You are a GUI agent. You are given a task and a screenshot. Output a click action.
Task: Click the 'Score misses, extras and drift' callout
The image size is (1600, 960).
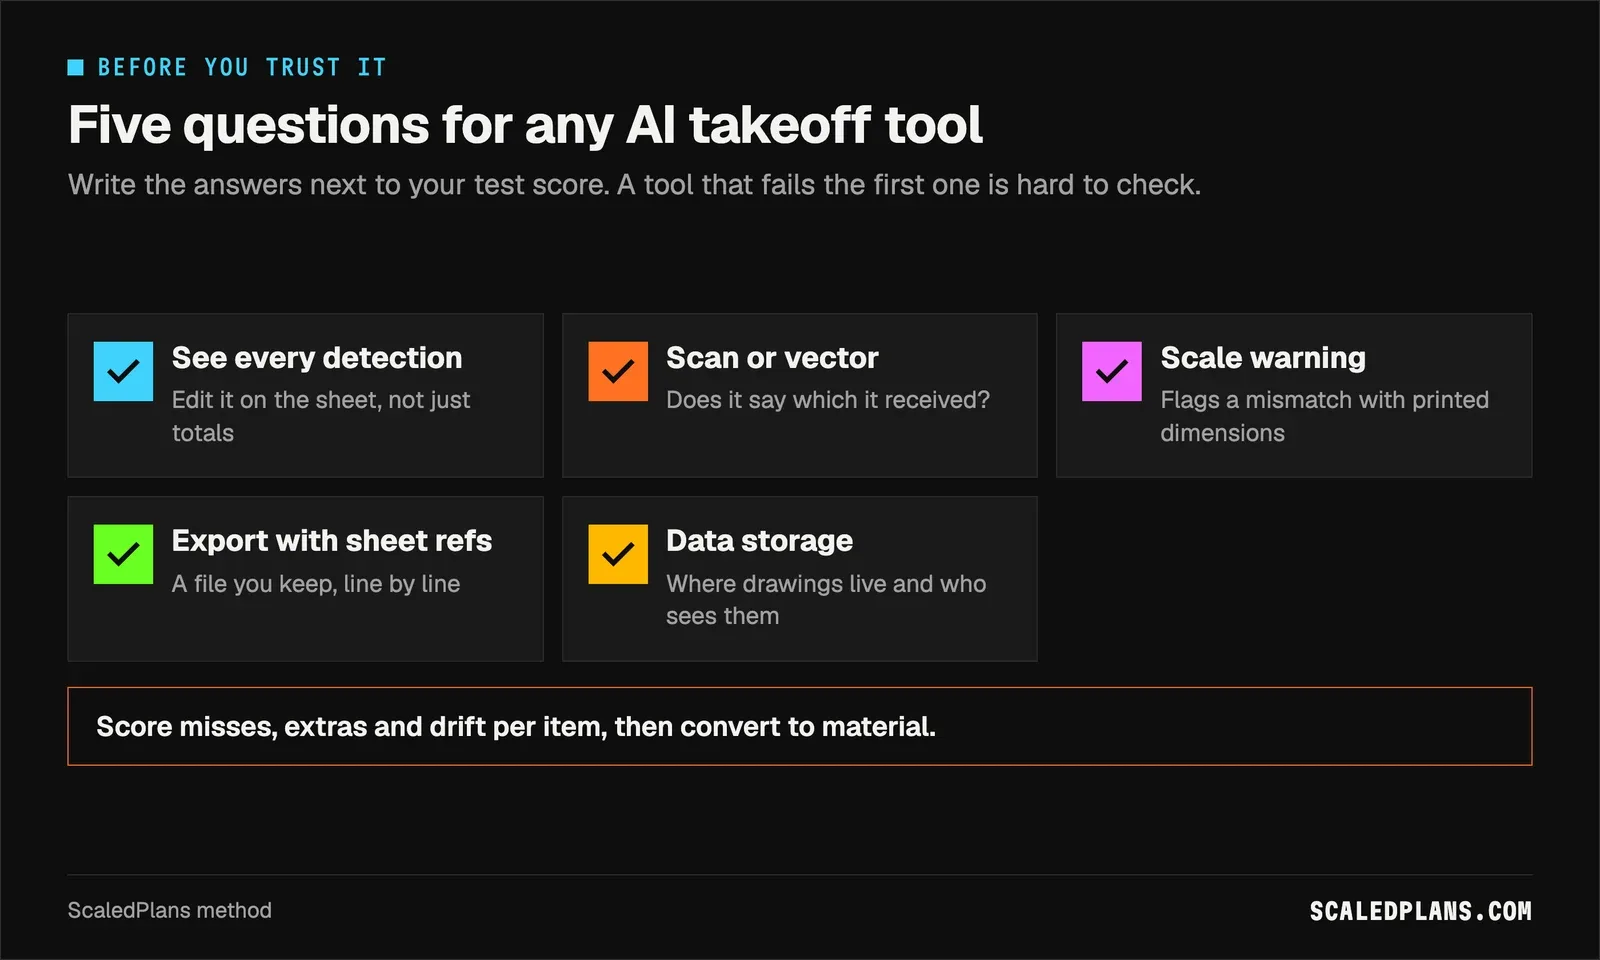(x=800, y=726)
